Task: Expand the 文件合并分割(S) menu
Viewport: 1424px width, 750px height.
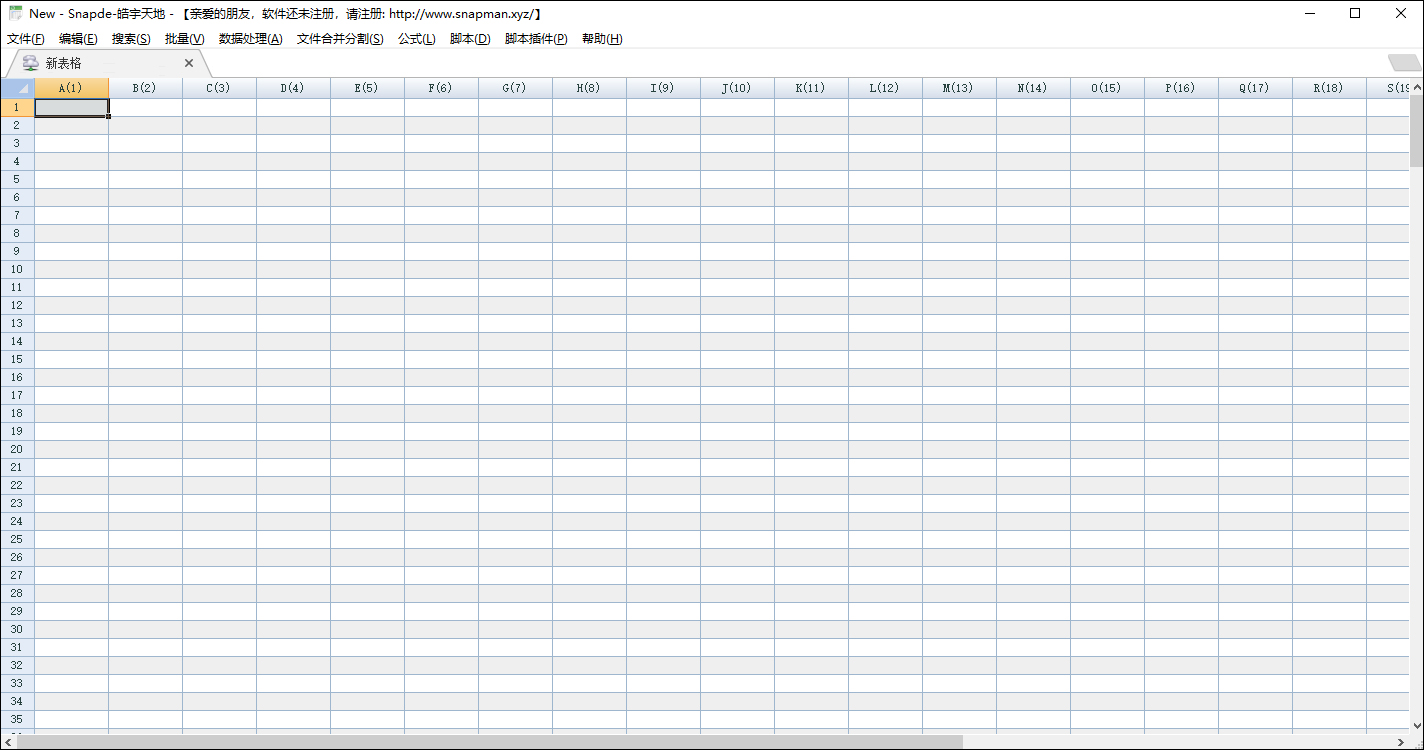Action: click(340, 39)
